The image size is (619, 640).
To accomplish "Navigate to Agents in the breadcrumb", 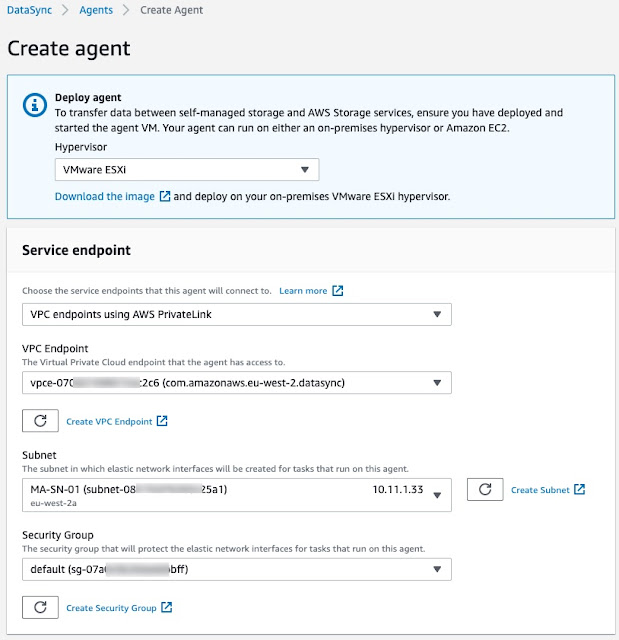I will coord(96,10).
